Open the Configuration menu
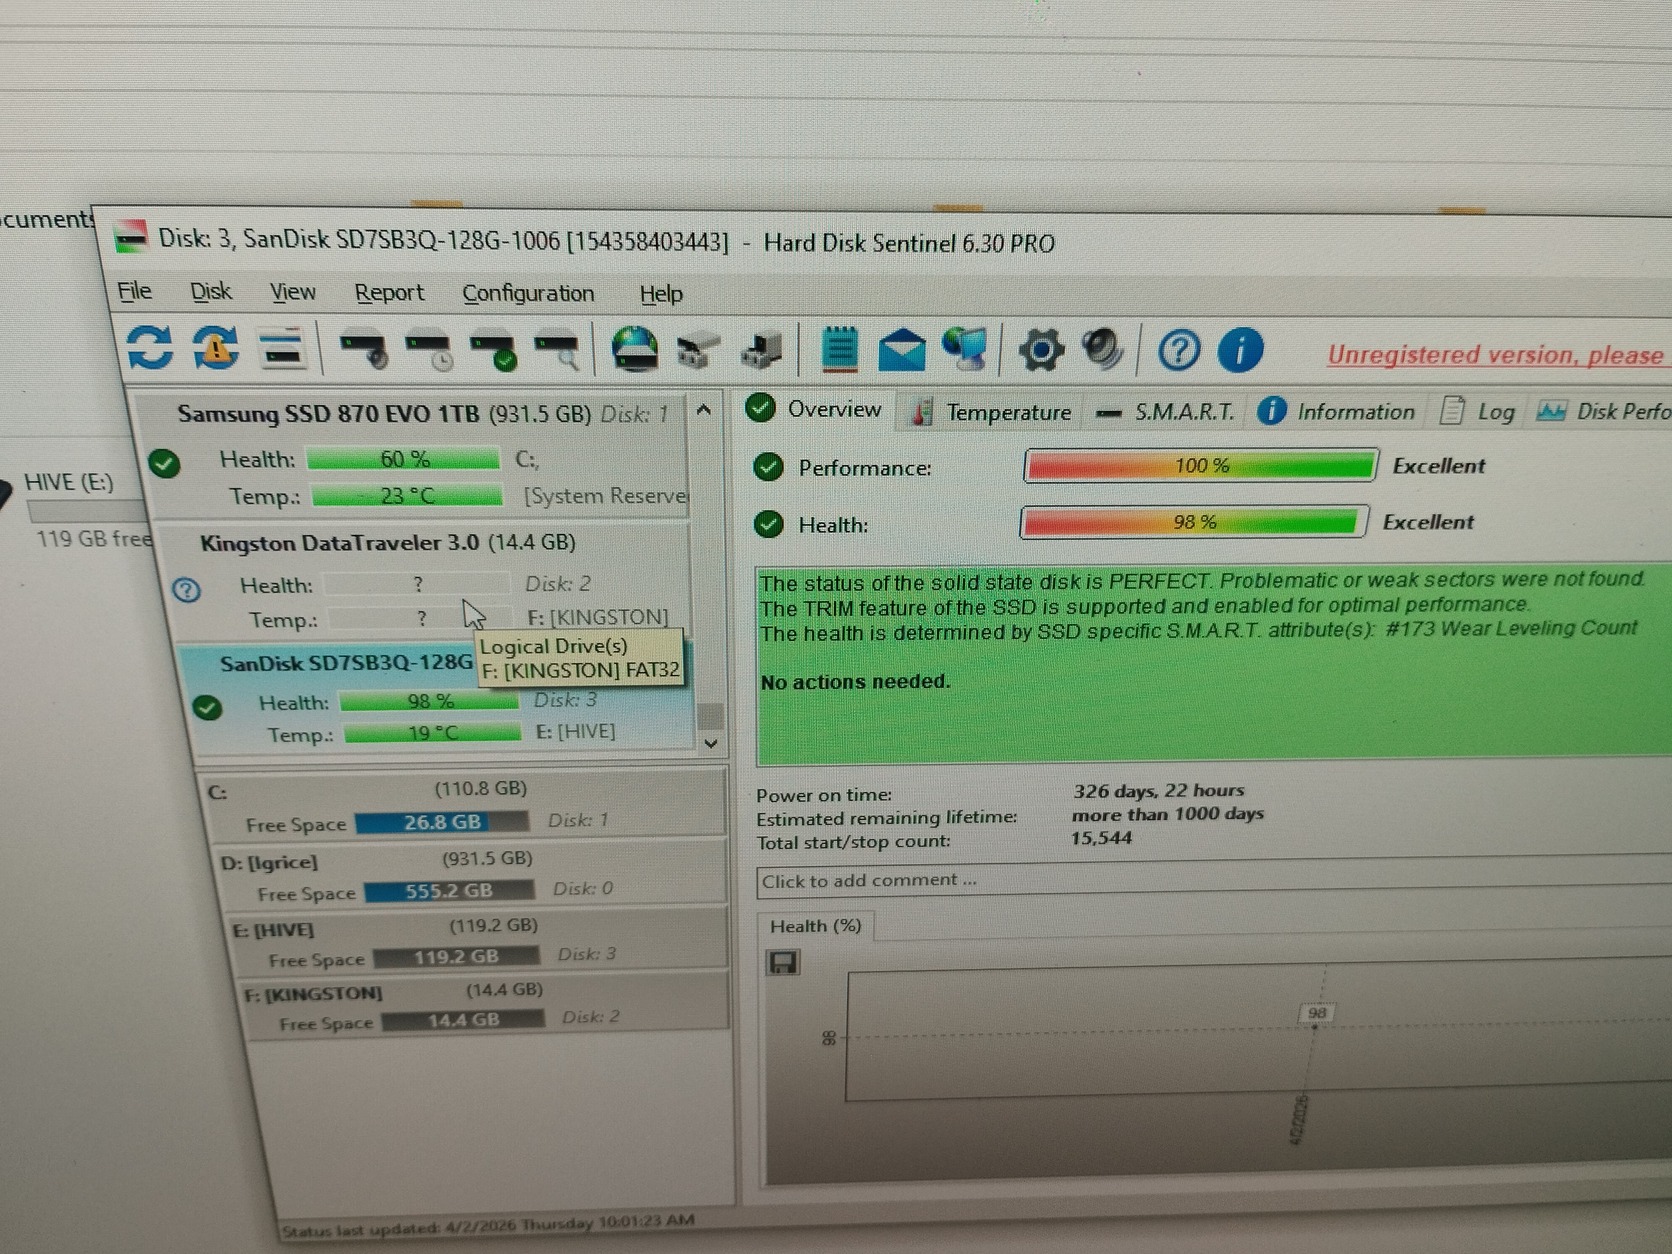The height and width of the screenshot is (1254, 1672). pos(528,294)
